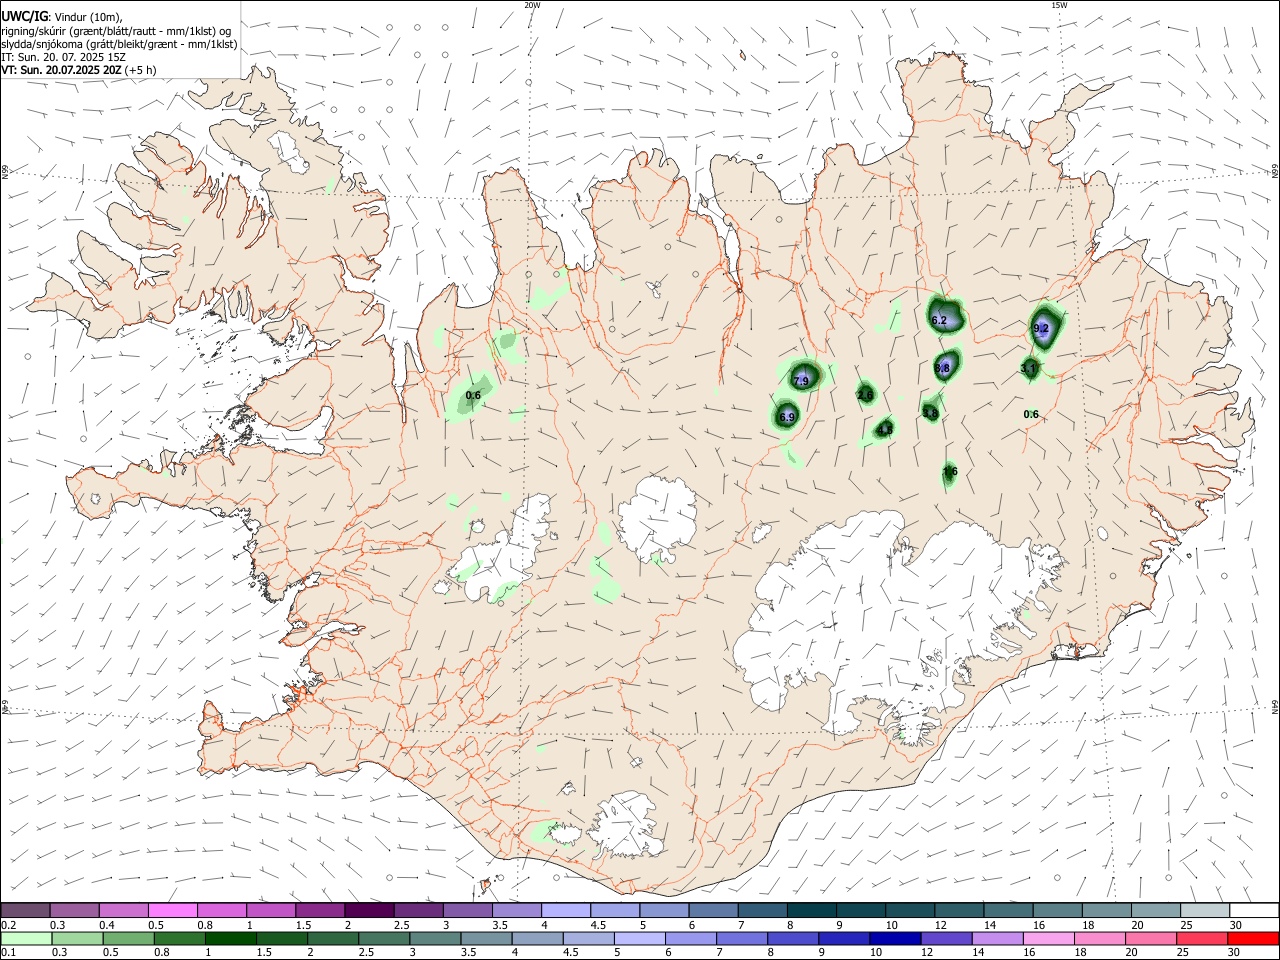Screen dimensions: 1280x960
Task: Click the 3.8 precipitation value label
Action: click(x=931, y=412)
